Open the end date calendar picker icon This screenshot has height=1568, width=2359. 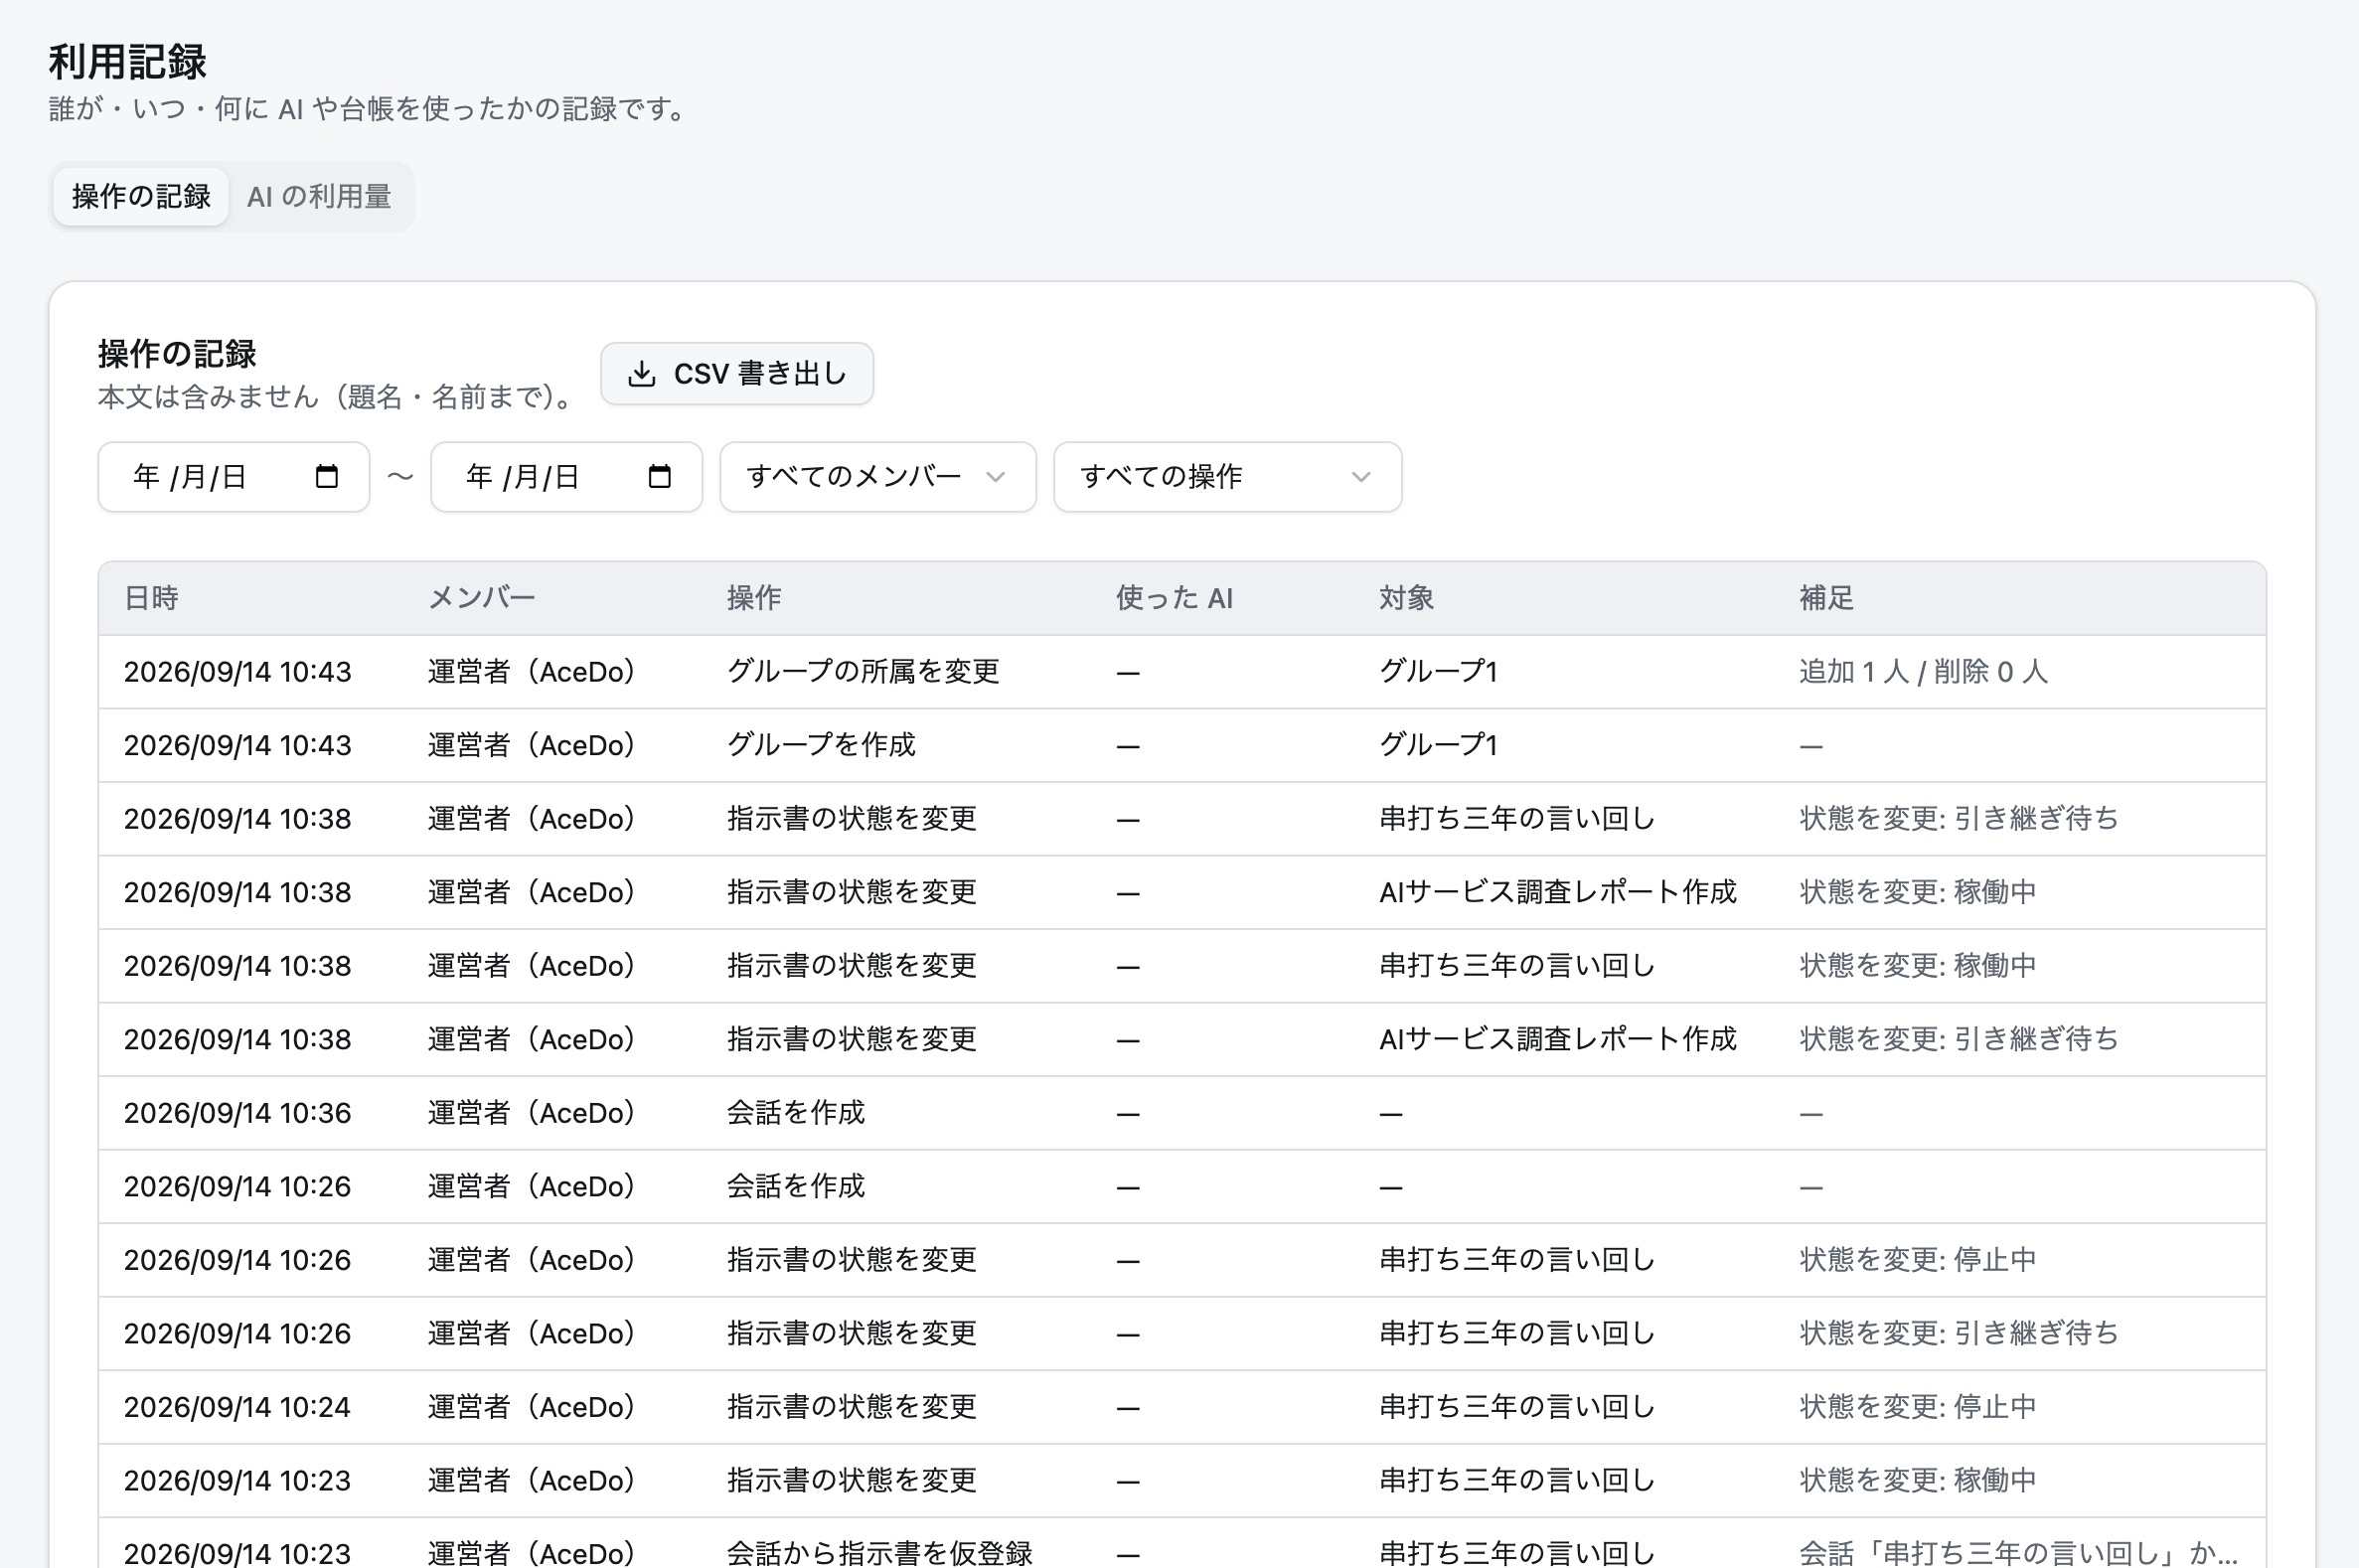[660, 476]
